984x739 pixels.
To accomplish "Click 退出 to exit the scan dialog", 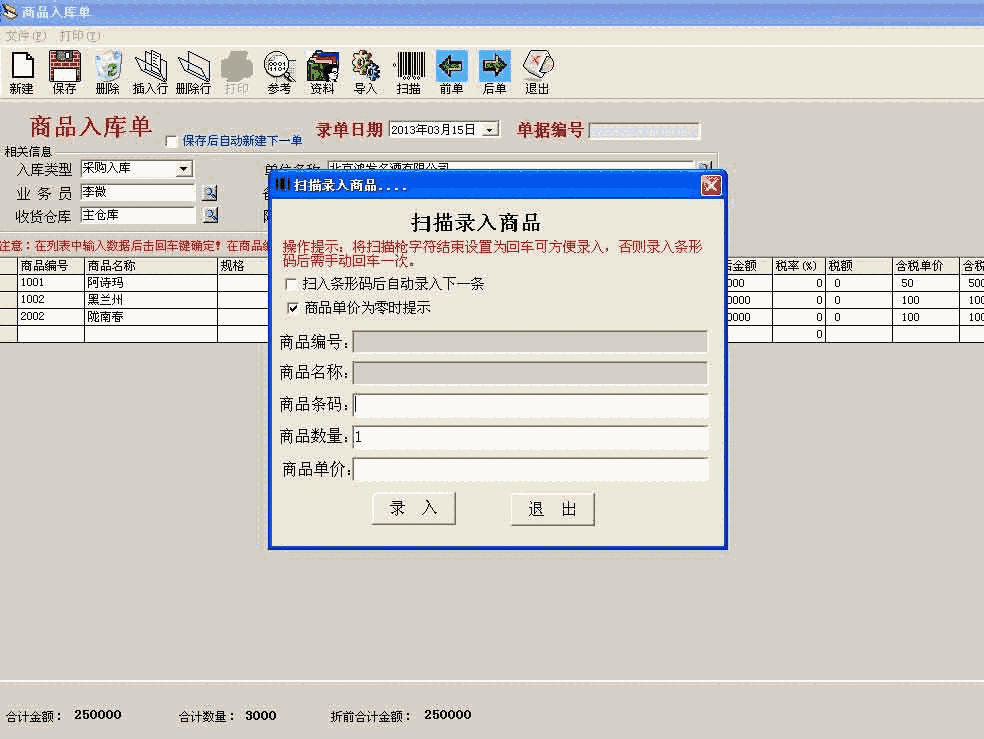I will pos(552,508).
